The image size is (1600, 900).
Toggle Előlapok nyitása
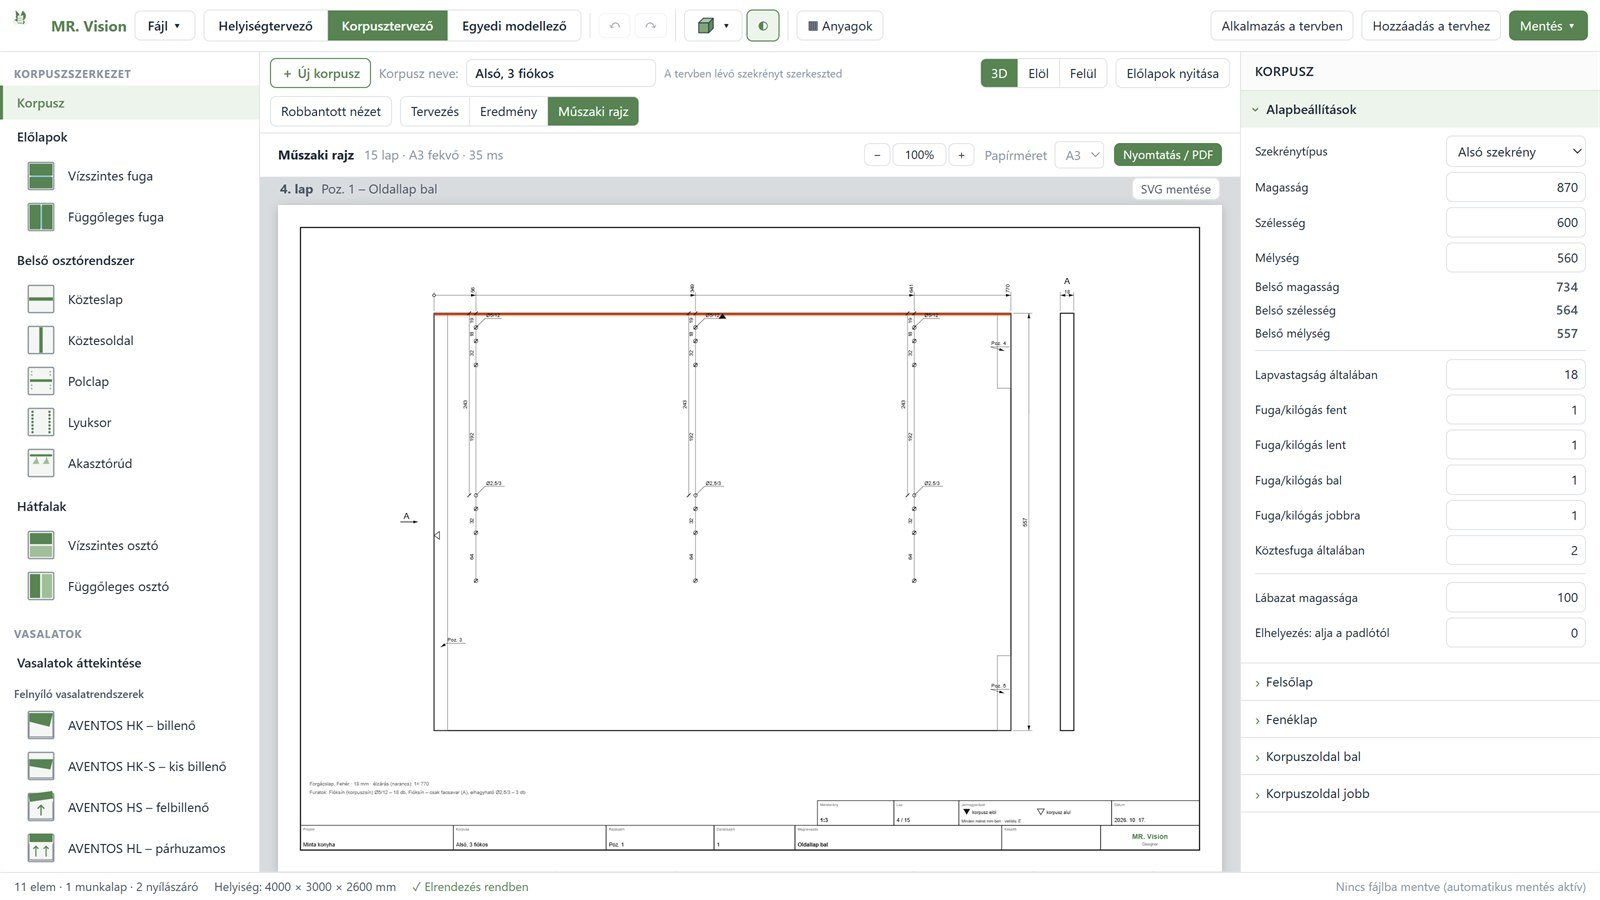tap(1172, 73)
